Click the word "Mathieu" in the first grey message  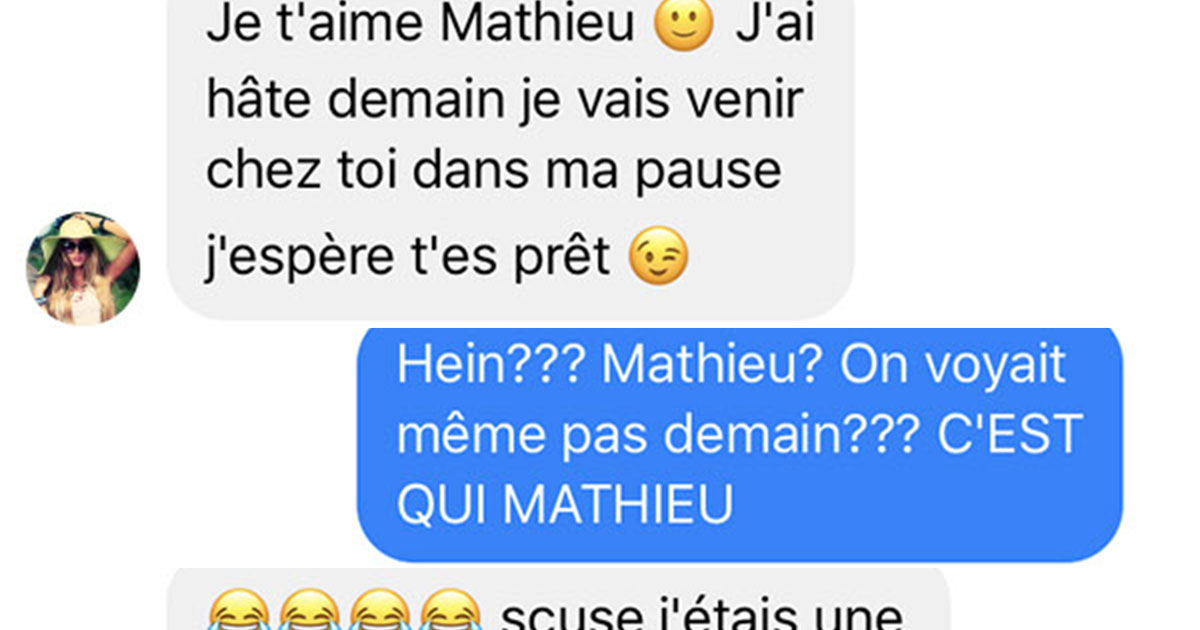click(538, 26)
